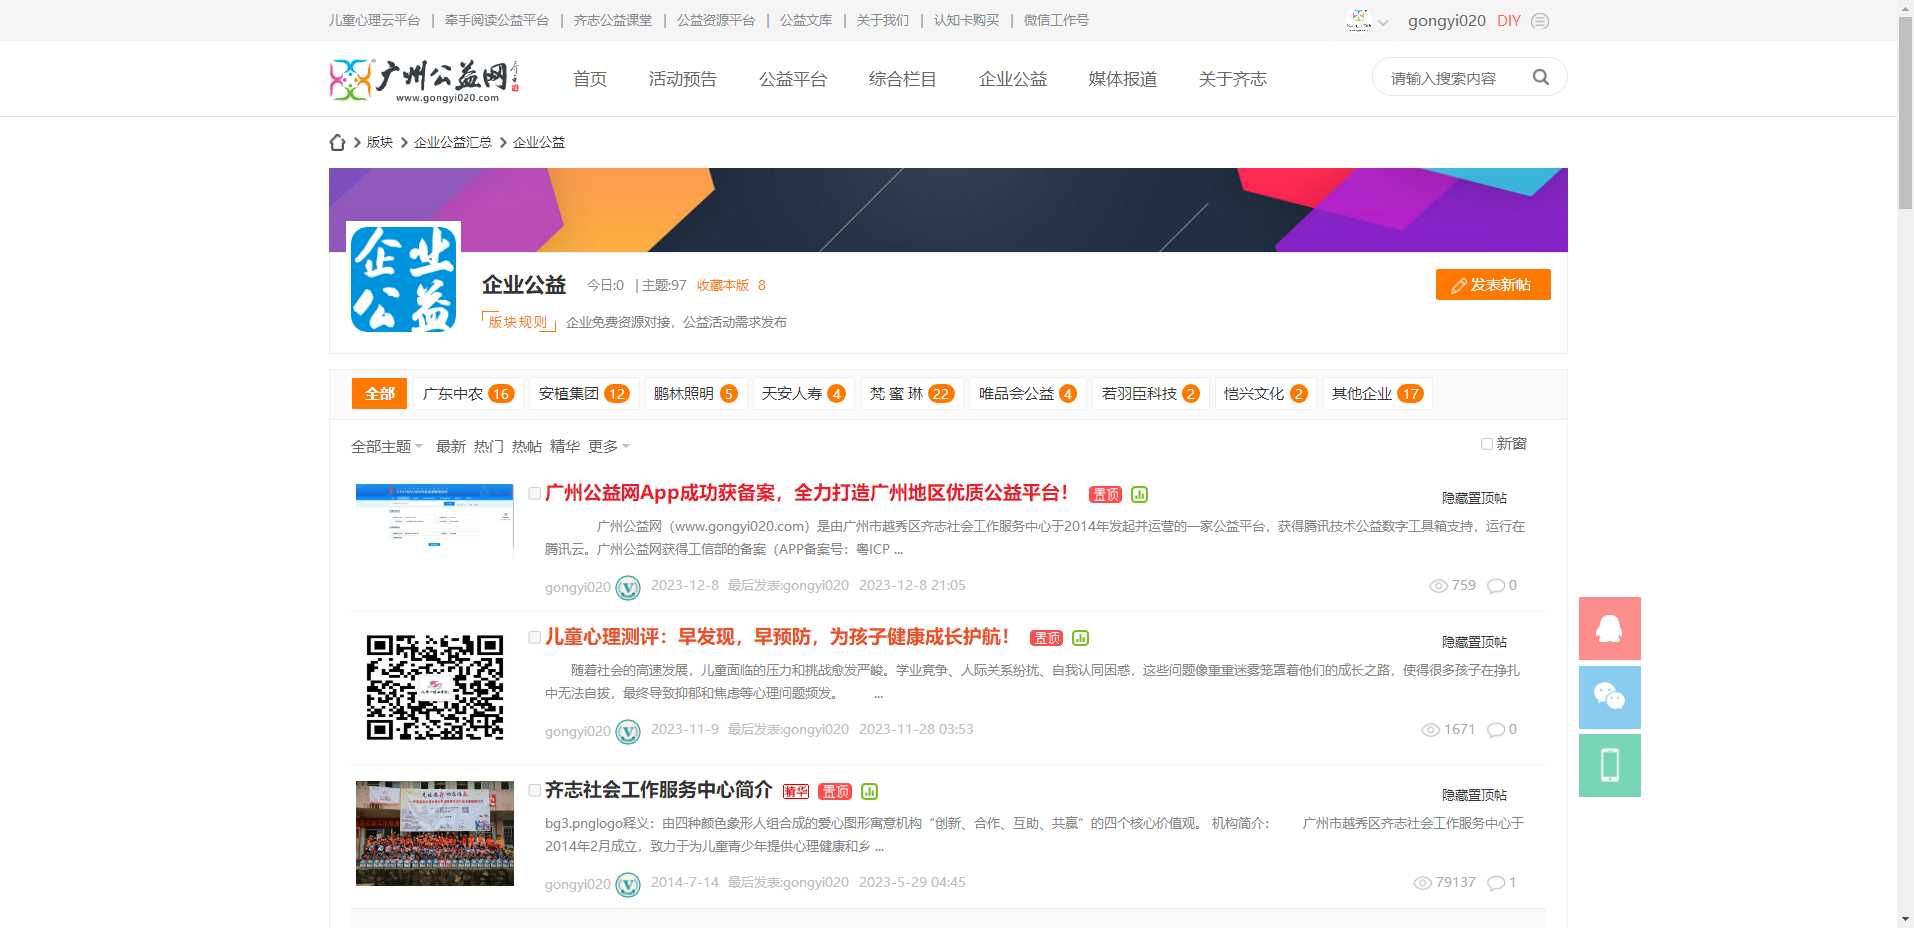Screen dimensions: 1914x928
Task: Click the views eye icon showing 79137
Action: coord(1422,883)
